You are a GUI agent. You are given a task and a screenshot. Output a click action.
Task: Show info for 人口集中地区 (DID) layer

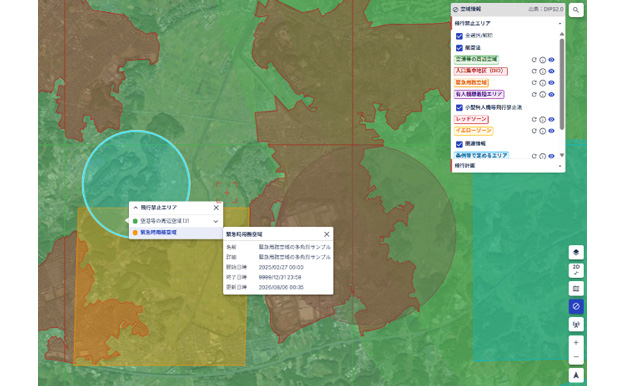542,71
